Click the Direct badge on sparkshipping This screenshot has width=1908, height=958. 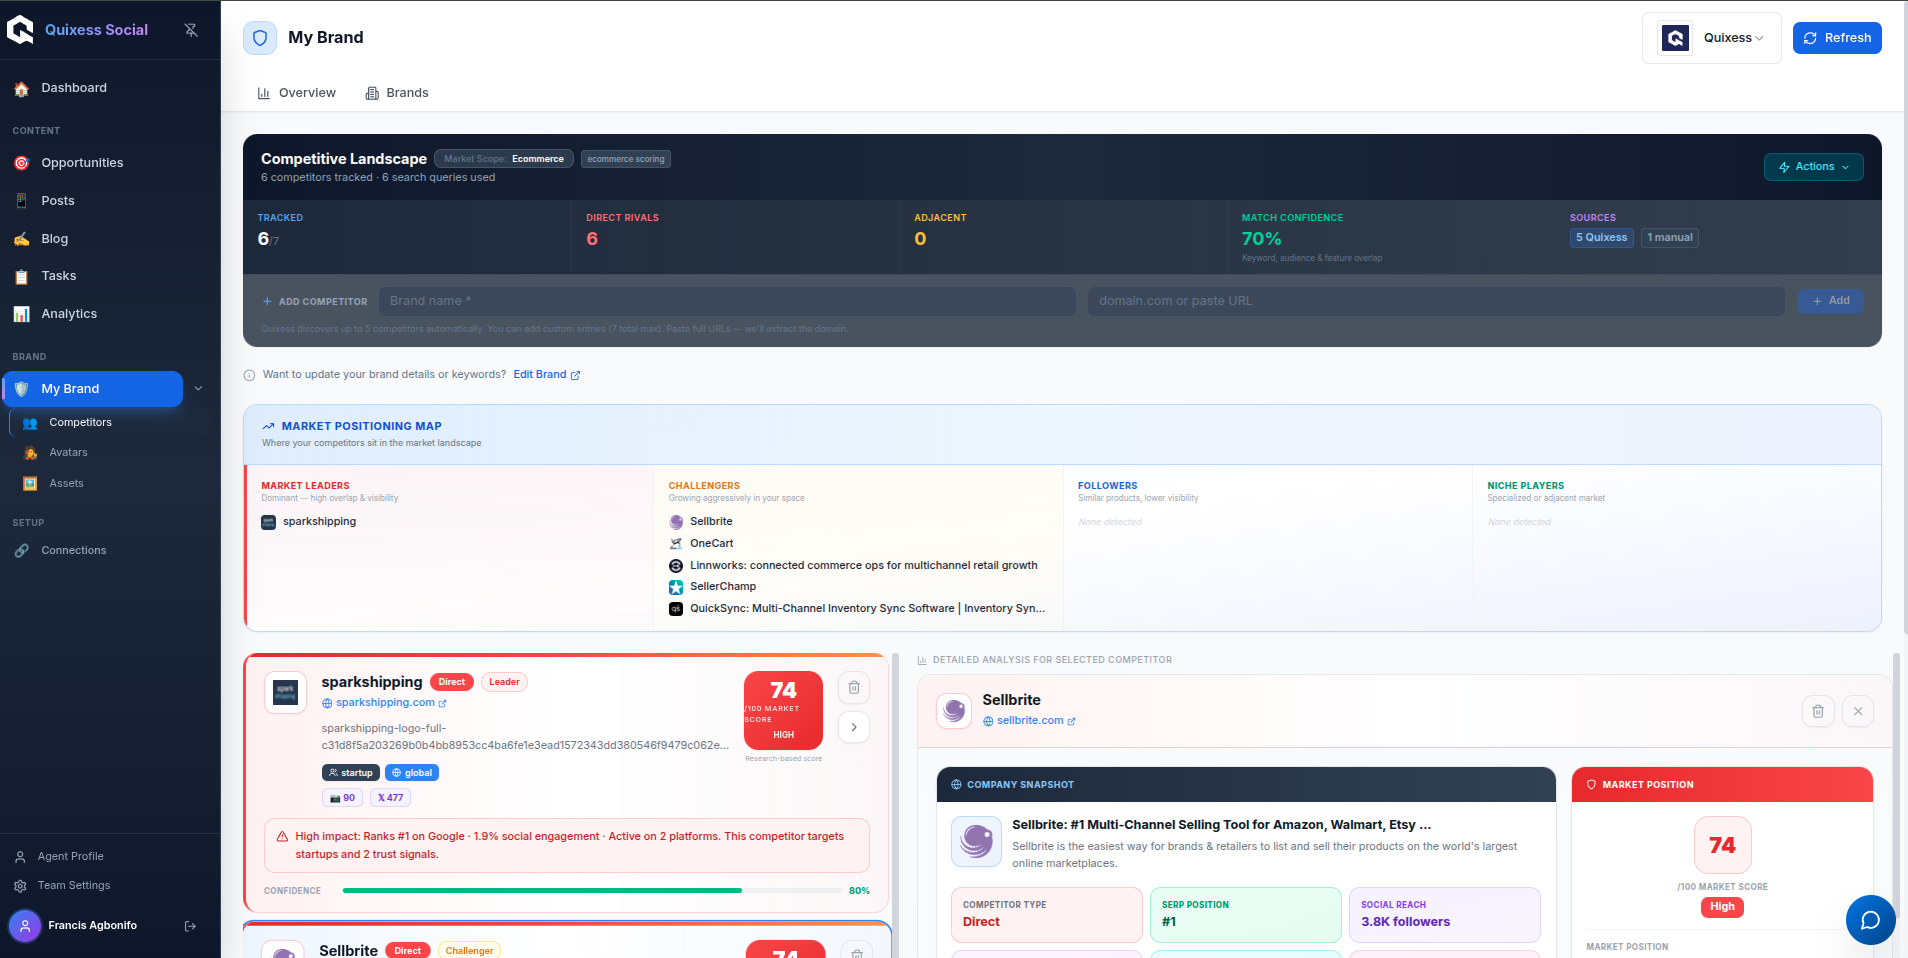coord(452,682)
